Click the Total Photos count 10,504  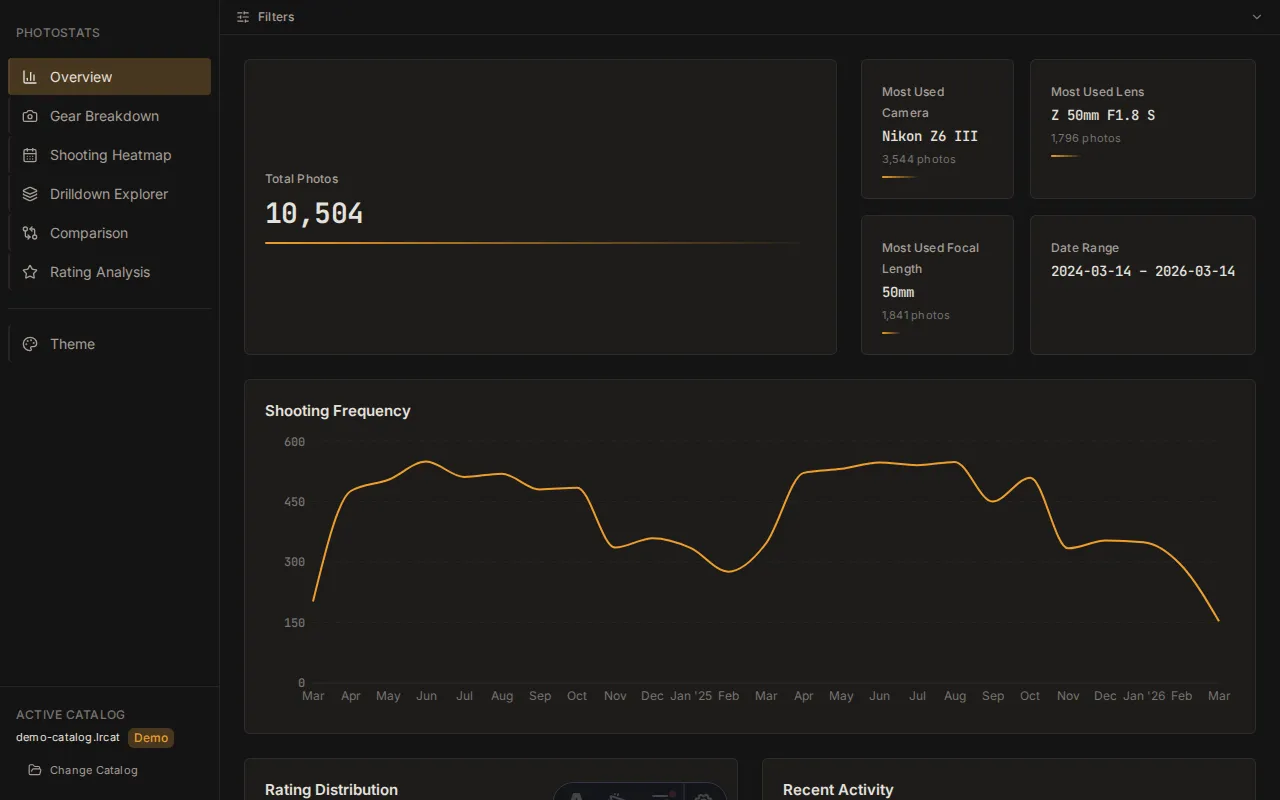pos(314,213)
